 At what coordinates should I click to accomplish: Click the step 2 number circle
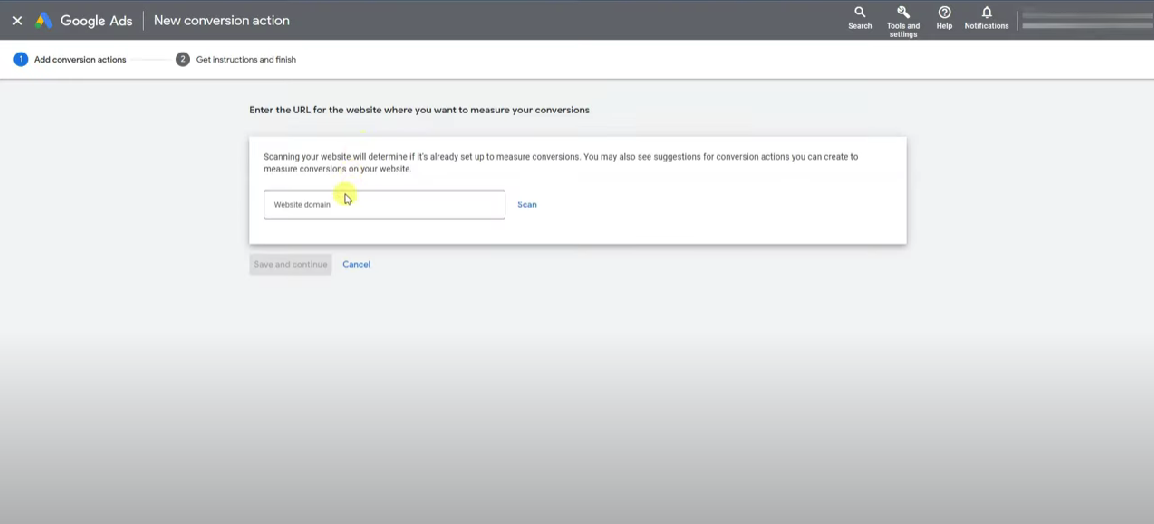click(183, 60)
